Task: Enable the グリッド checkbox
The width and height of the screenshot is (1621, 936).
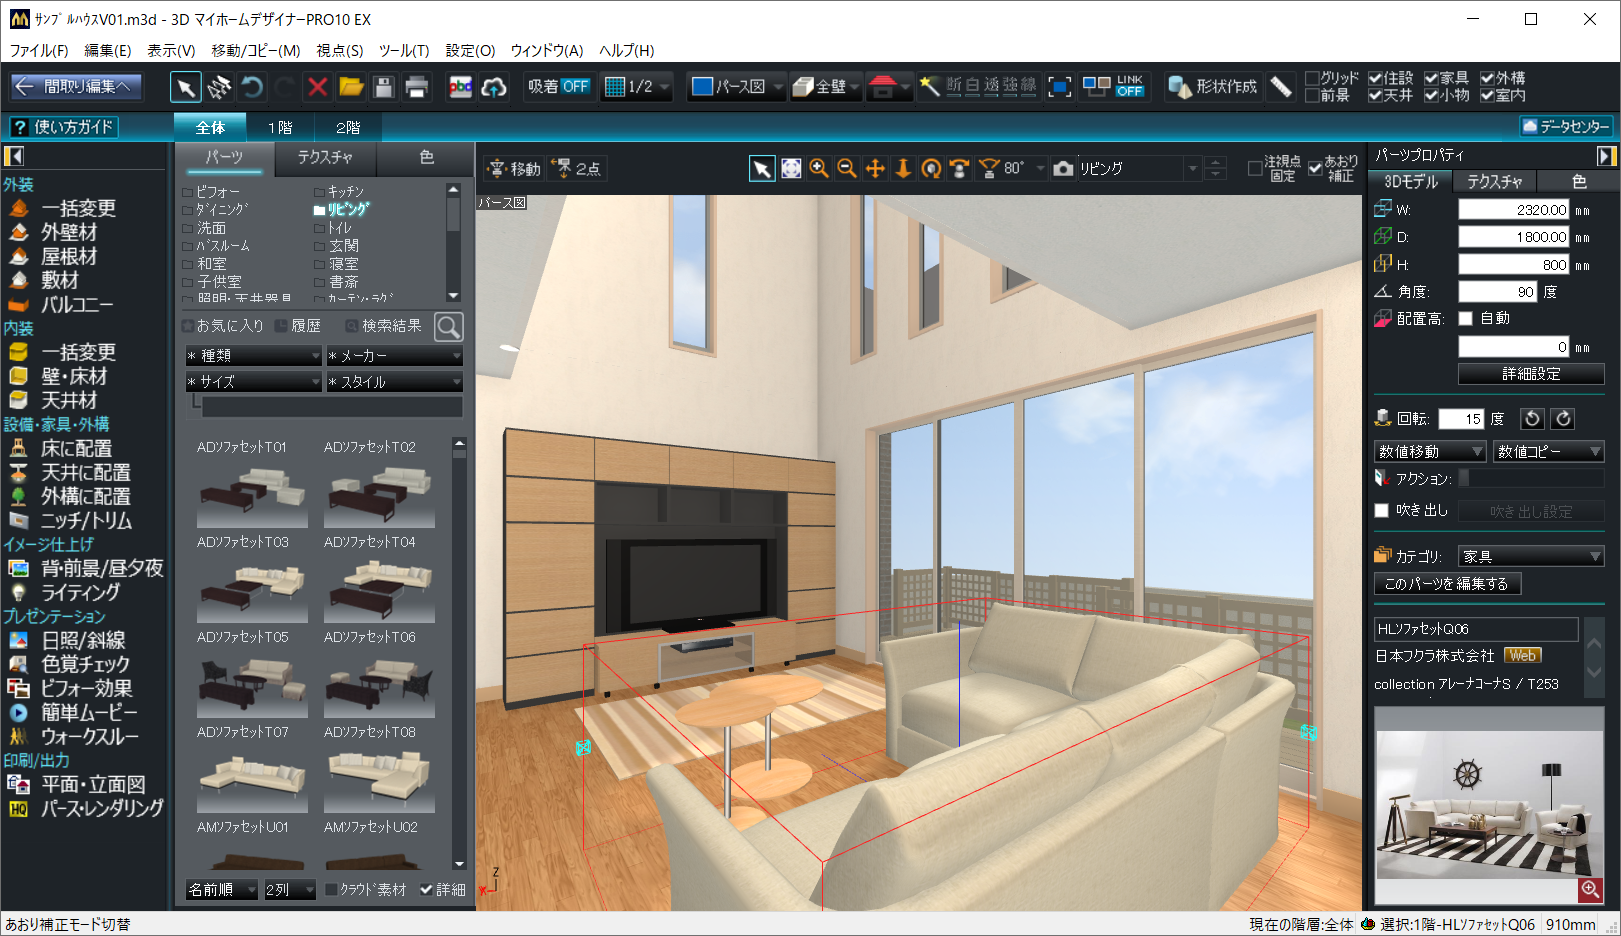Action: pos(1313,78)
